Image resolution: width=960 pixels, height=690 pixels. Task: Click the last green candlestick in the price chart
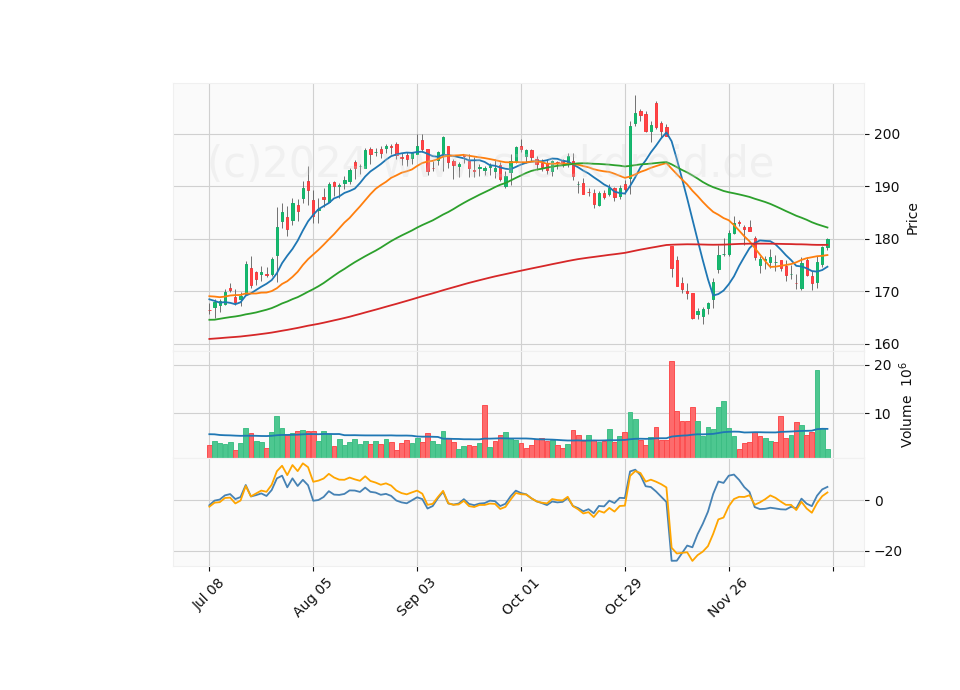click(828, 244)
